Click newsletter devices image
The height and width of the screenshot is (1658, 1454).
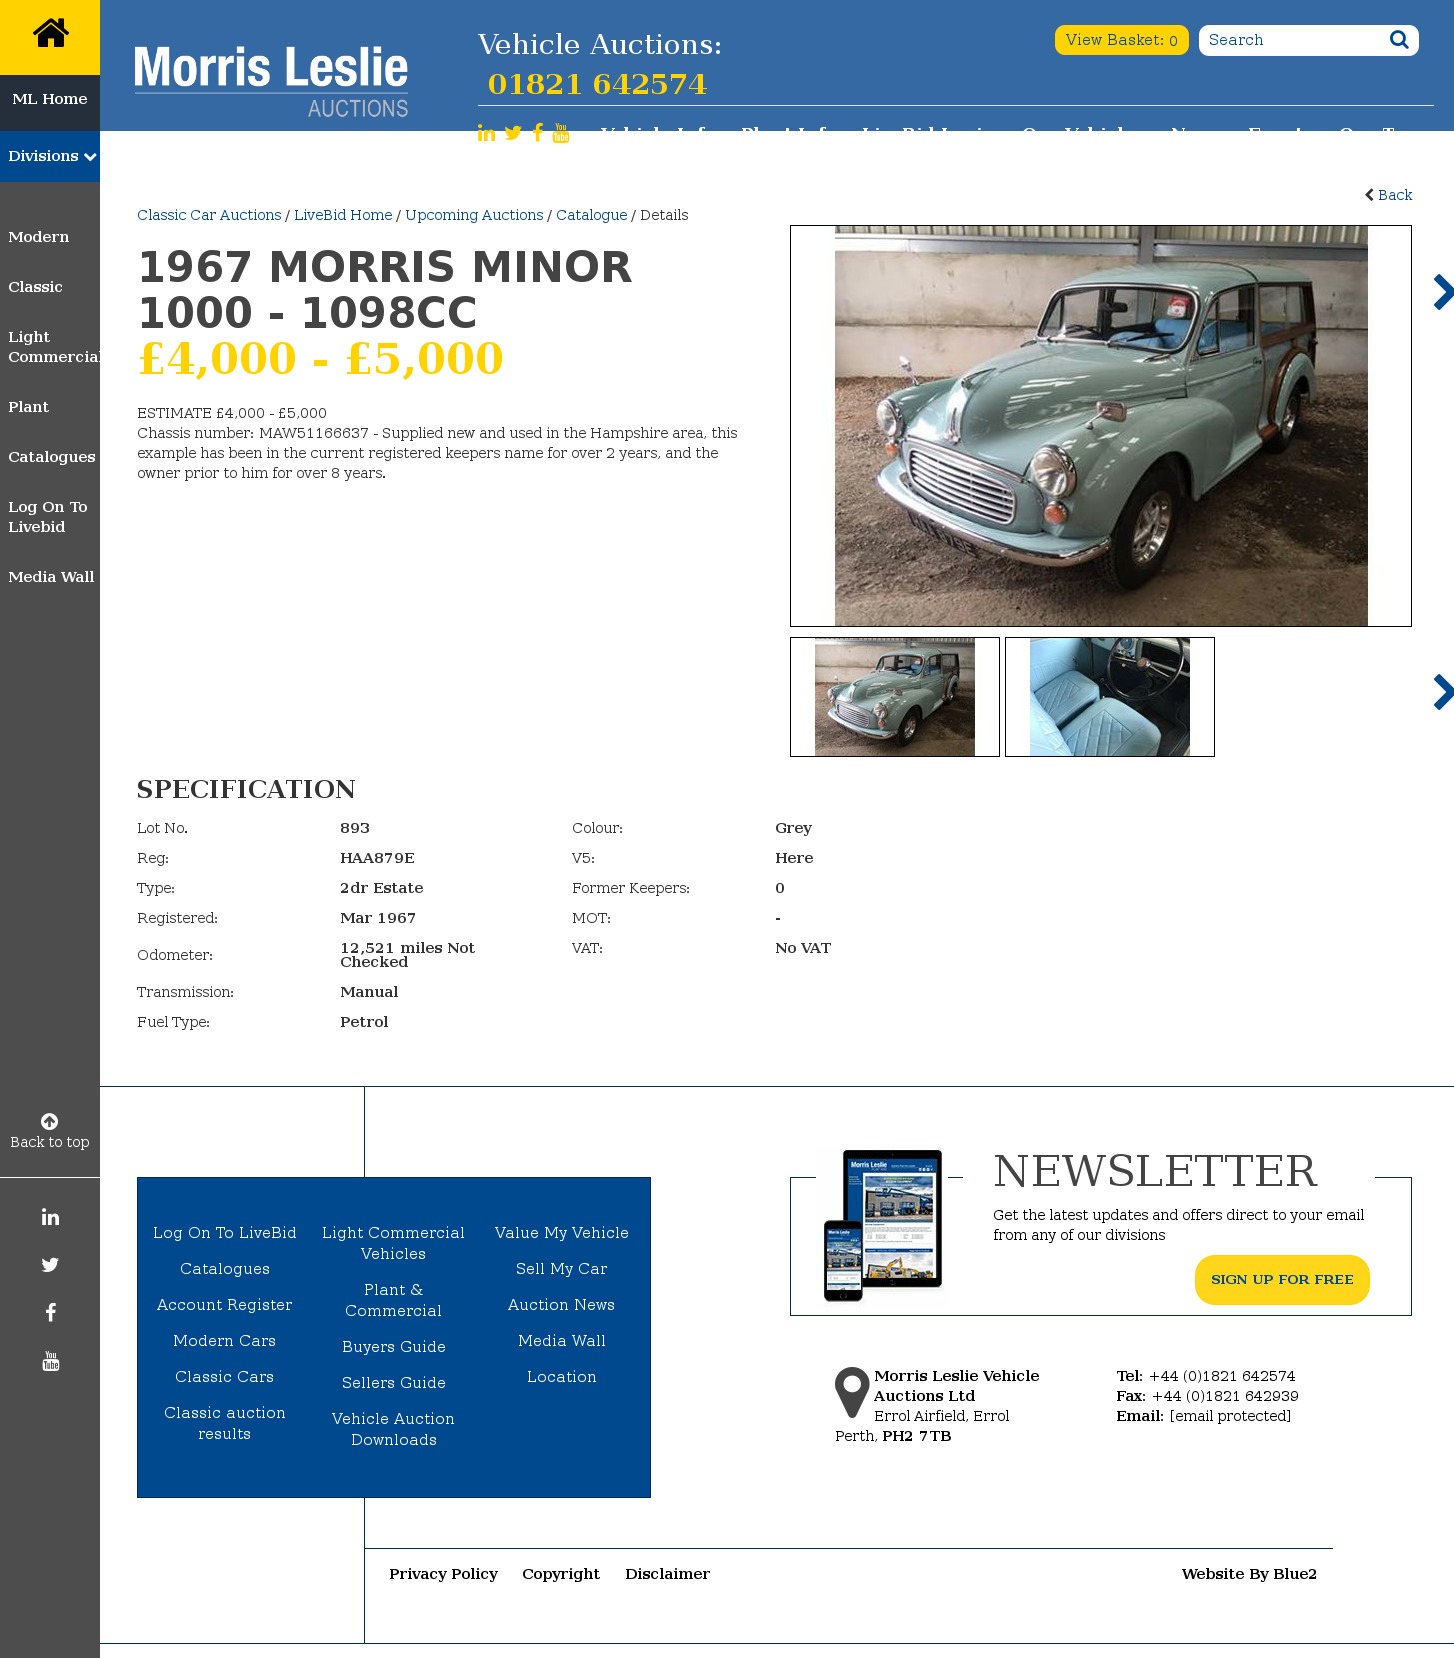click(883, 1225)
